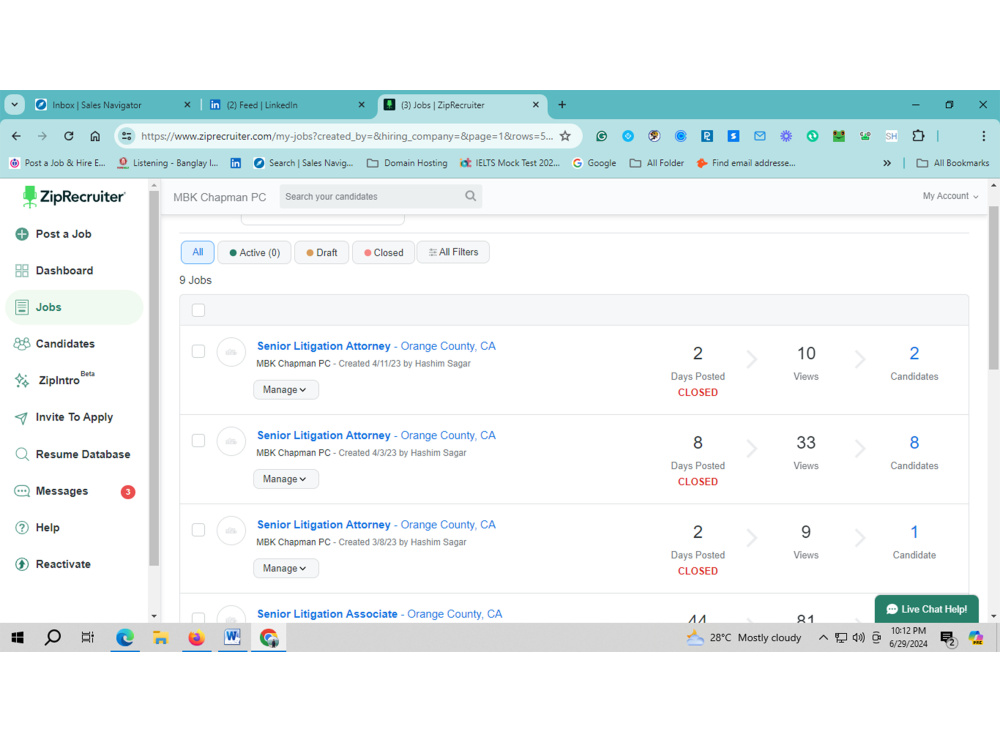The image size is (1000, 750).
Task: Tick the select-all jobs checkbox in header
Action: point(198,311)
